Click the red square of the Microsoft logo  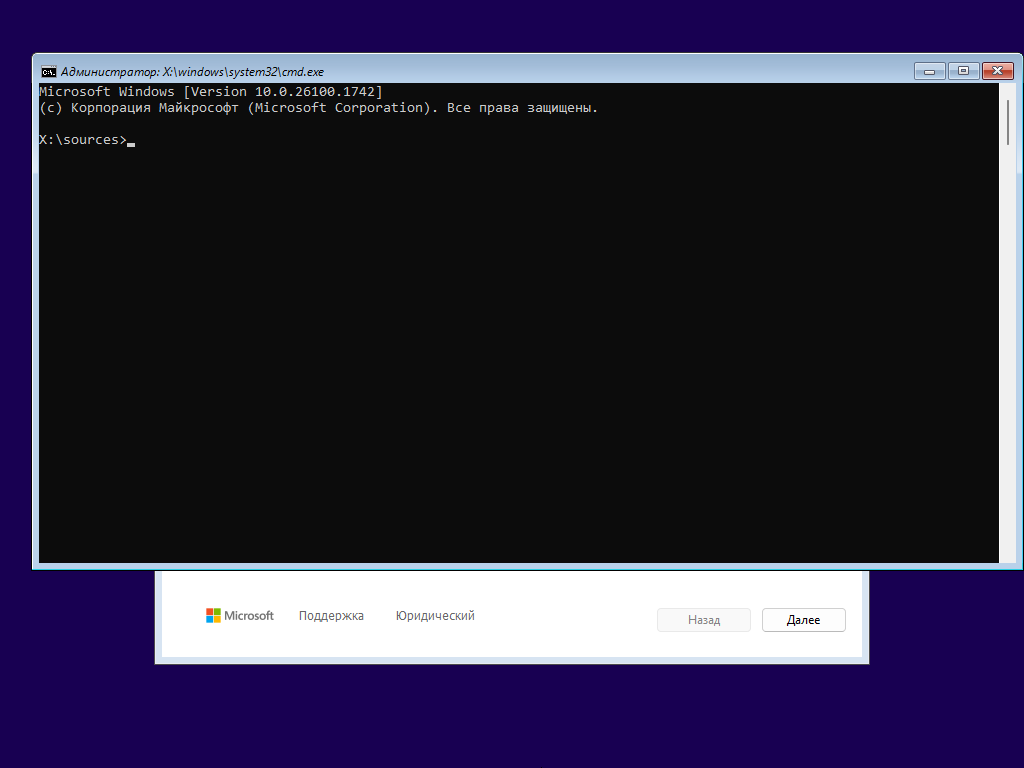pyautogui.click(x=208, y=611)
